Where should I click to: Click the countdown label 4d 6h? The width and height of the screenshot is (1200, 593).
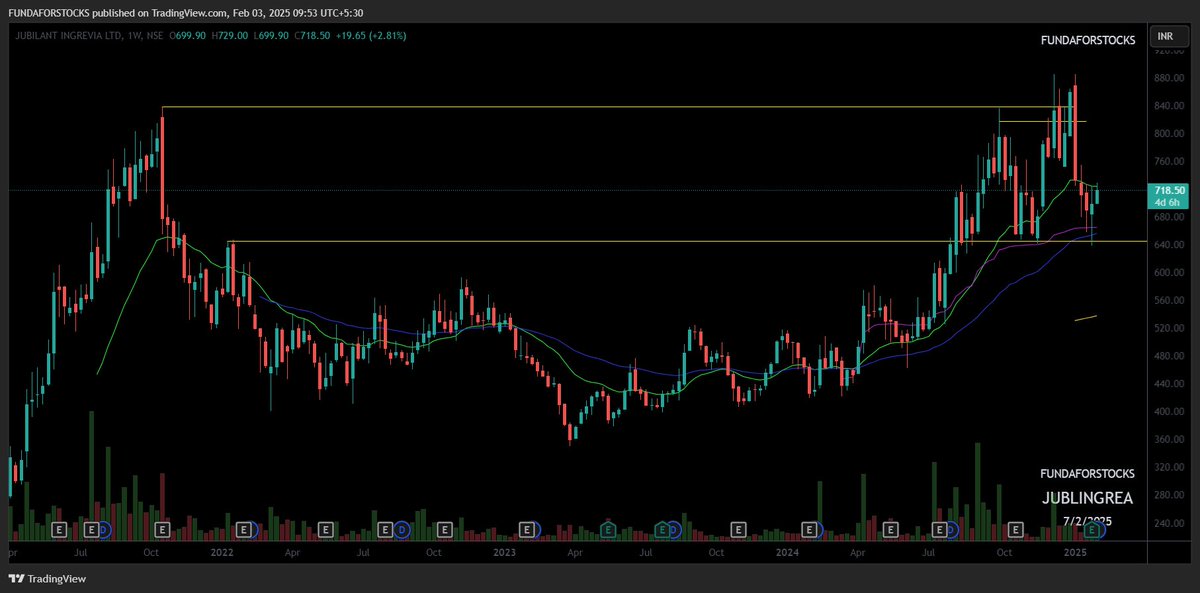pyautogui.click(x=1168, y=203)
